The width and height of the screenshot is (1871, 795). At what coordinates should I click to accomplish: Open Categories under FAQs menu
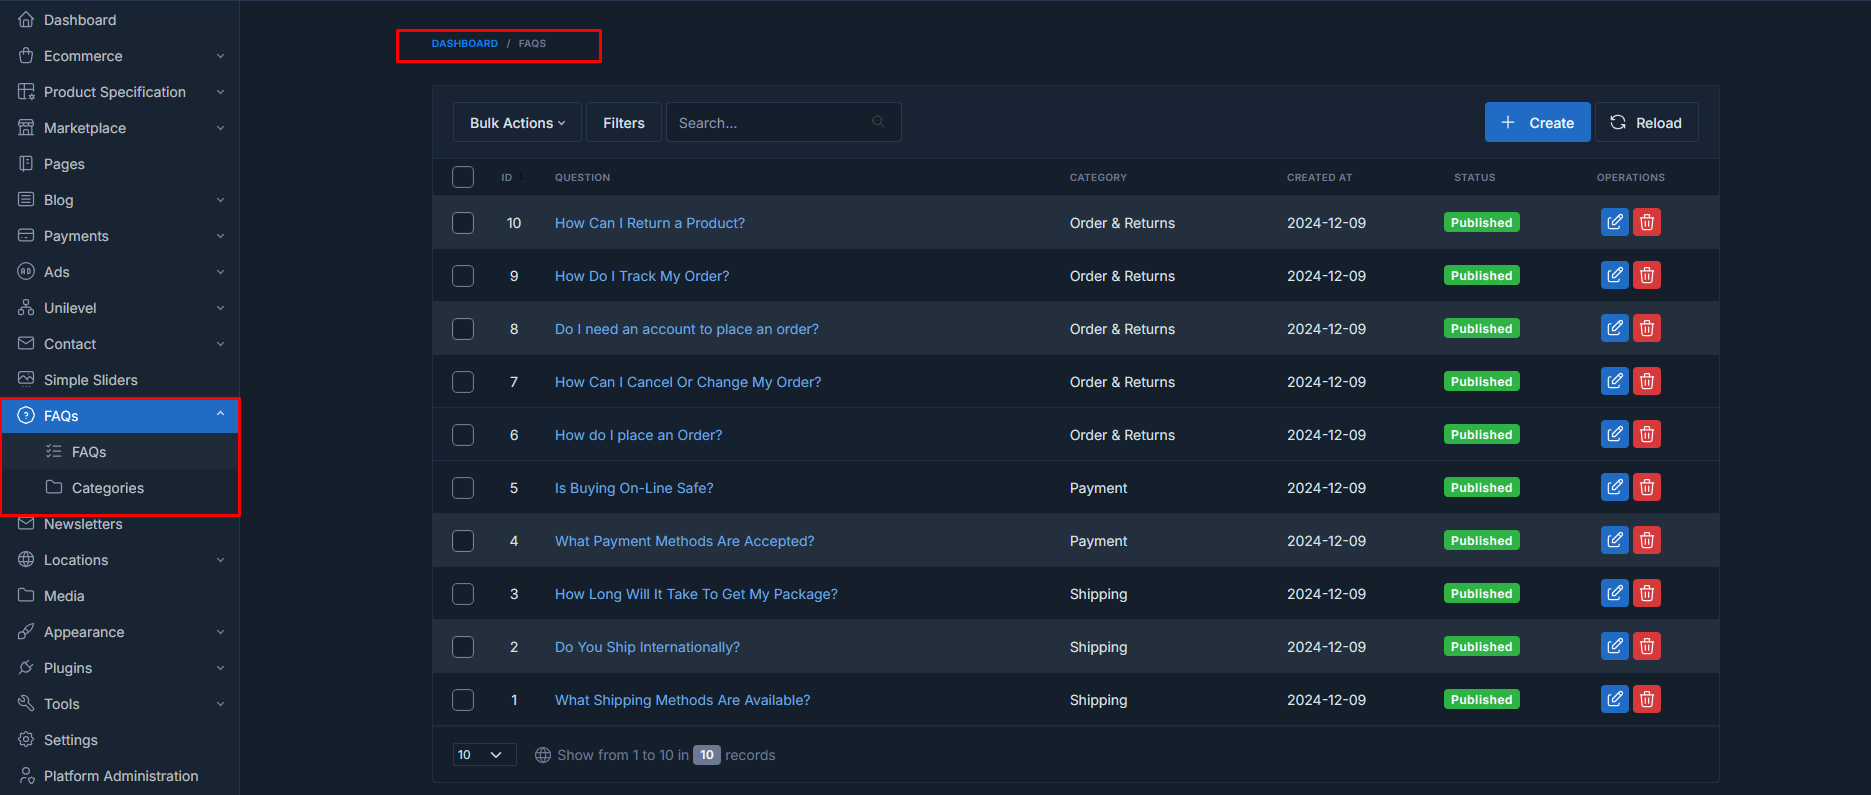107,488
